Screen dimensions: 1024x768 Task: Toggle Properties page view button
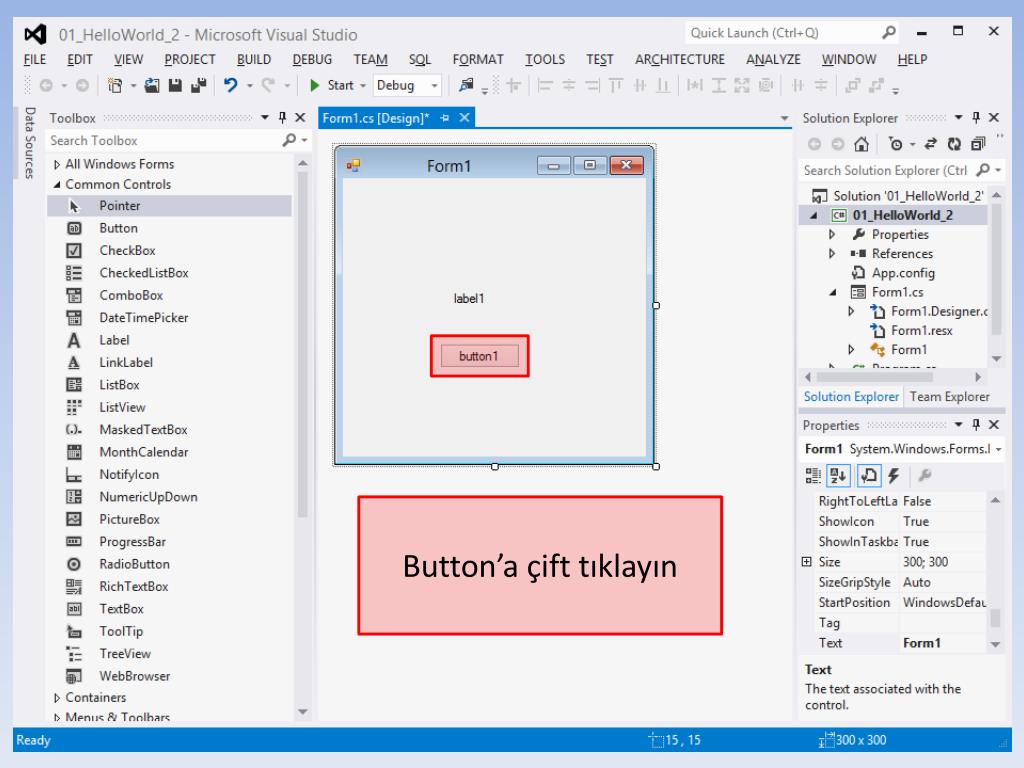point(869,475)
